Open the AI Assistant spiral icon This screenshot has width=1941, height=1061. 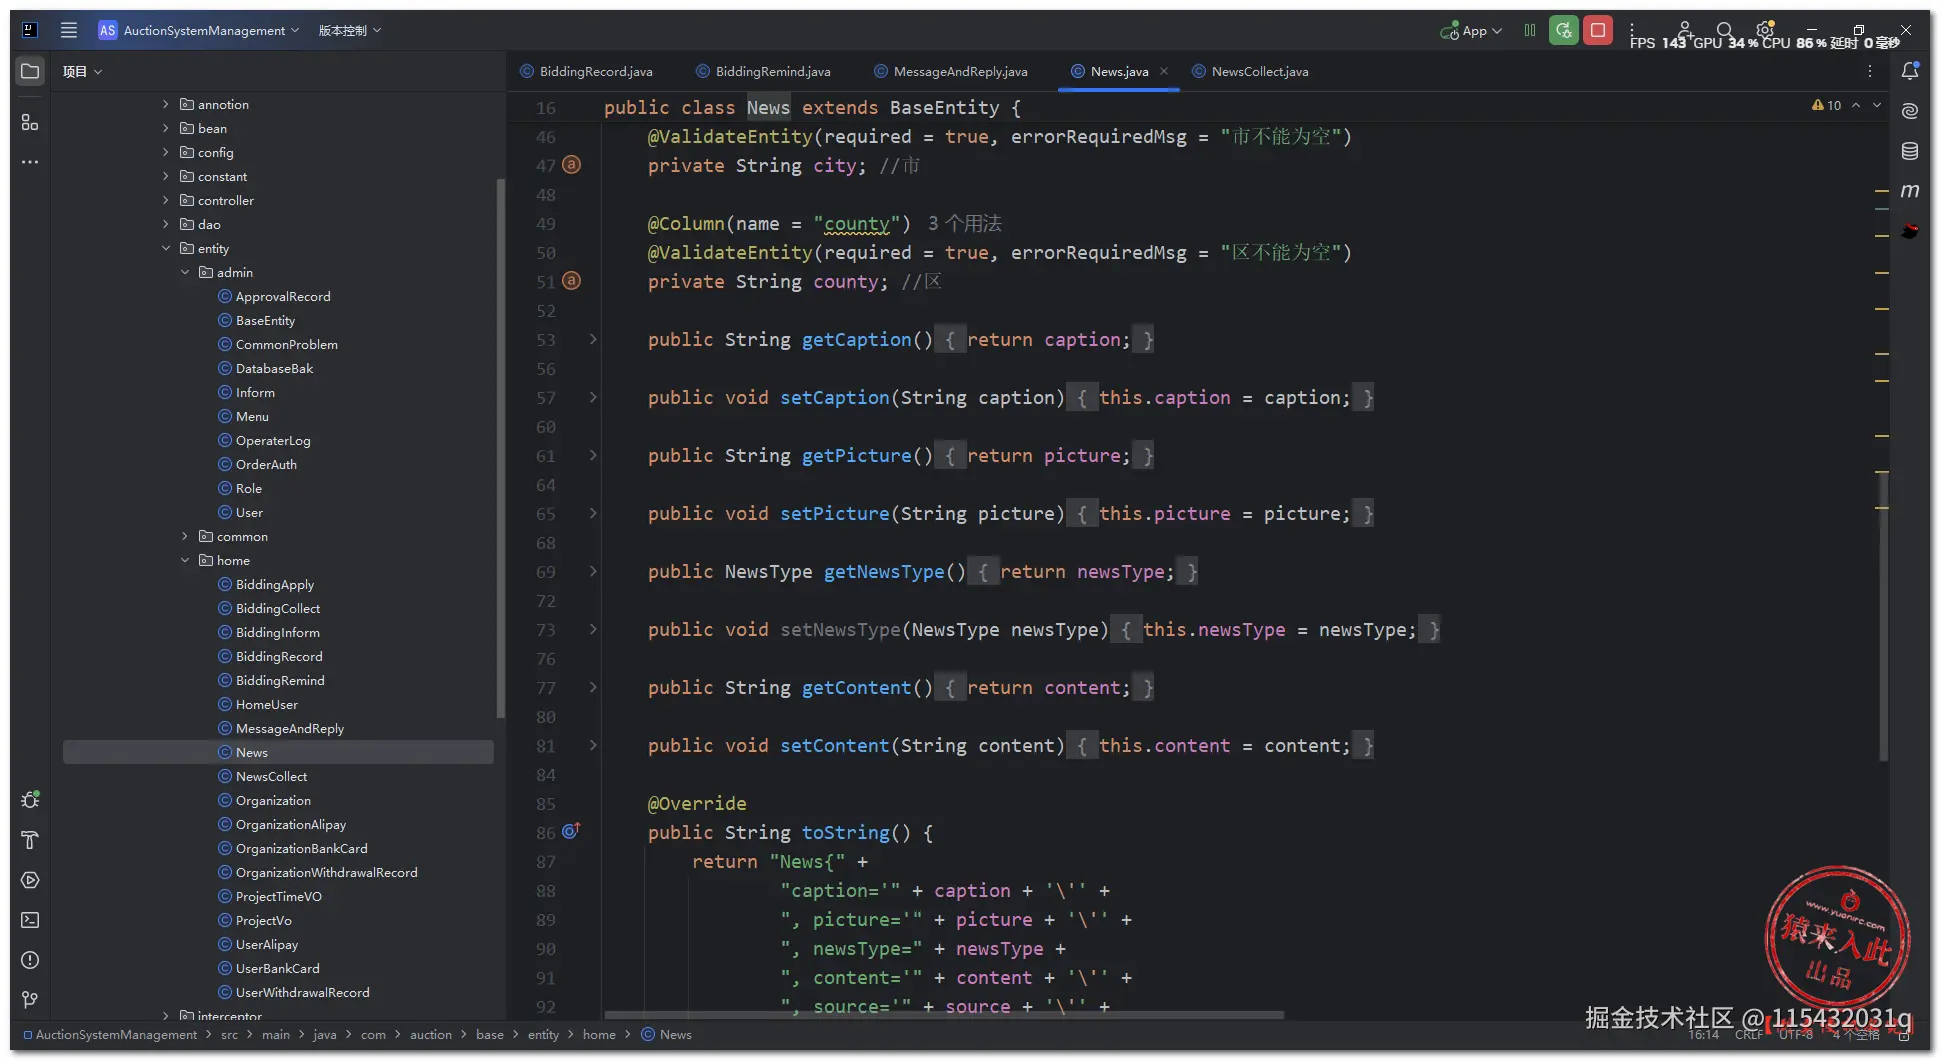tap(1910, 111)
